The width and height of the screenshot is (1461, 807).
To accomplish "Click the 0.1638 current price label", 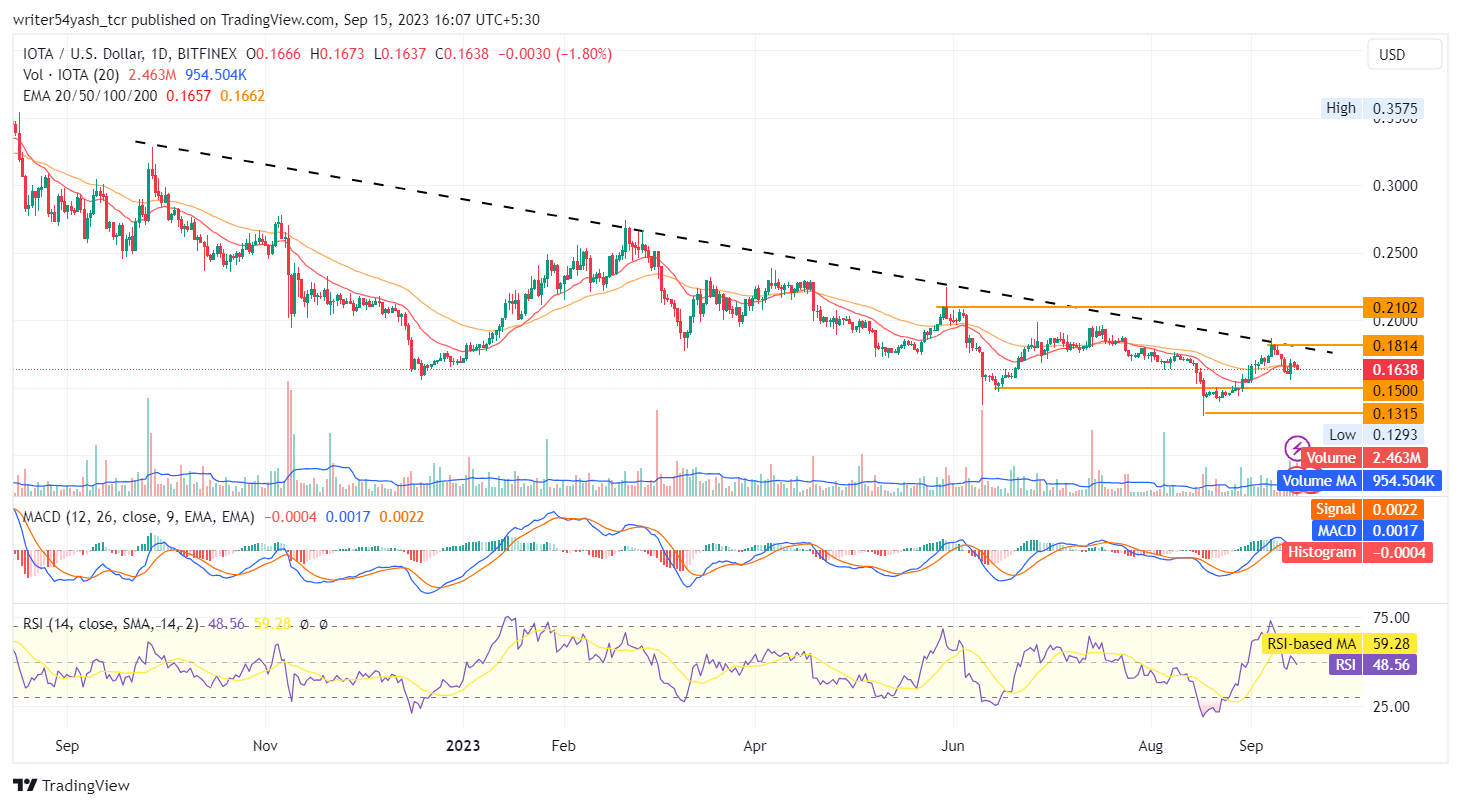I will coord(1395,369).
